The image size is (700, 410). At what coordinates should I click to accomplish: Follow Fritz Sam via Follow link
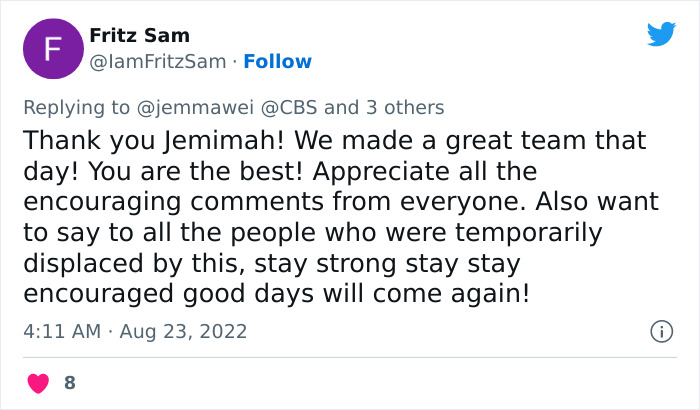pos(278,62)
